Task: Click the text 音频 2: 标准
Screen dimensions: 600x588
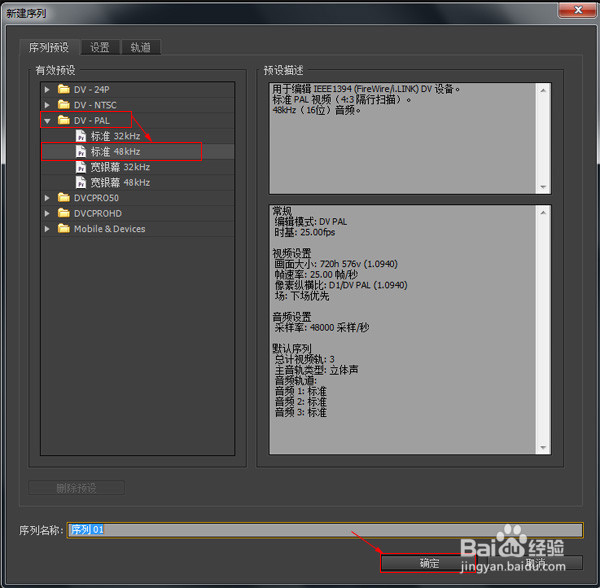Action: pyautogui.click(x=301, y=402)
